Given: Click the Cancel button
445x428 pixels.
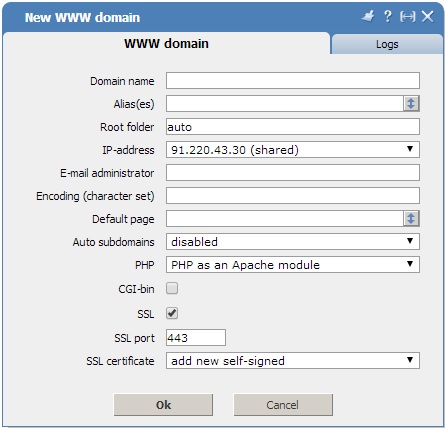Looking at the screenshot, I should (283, 405).
